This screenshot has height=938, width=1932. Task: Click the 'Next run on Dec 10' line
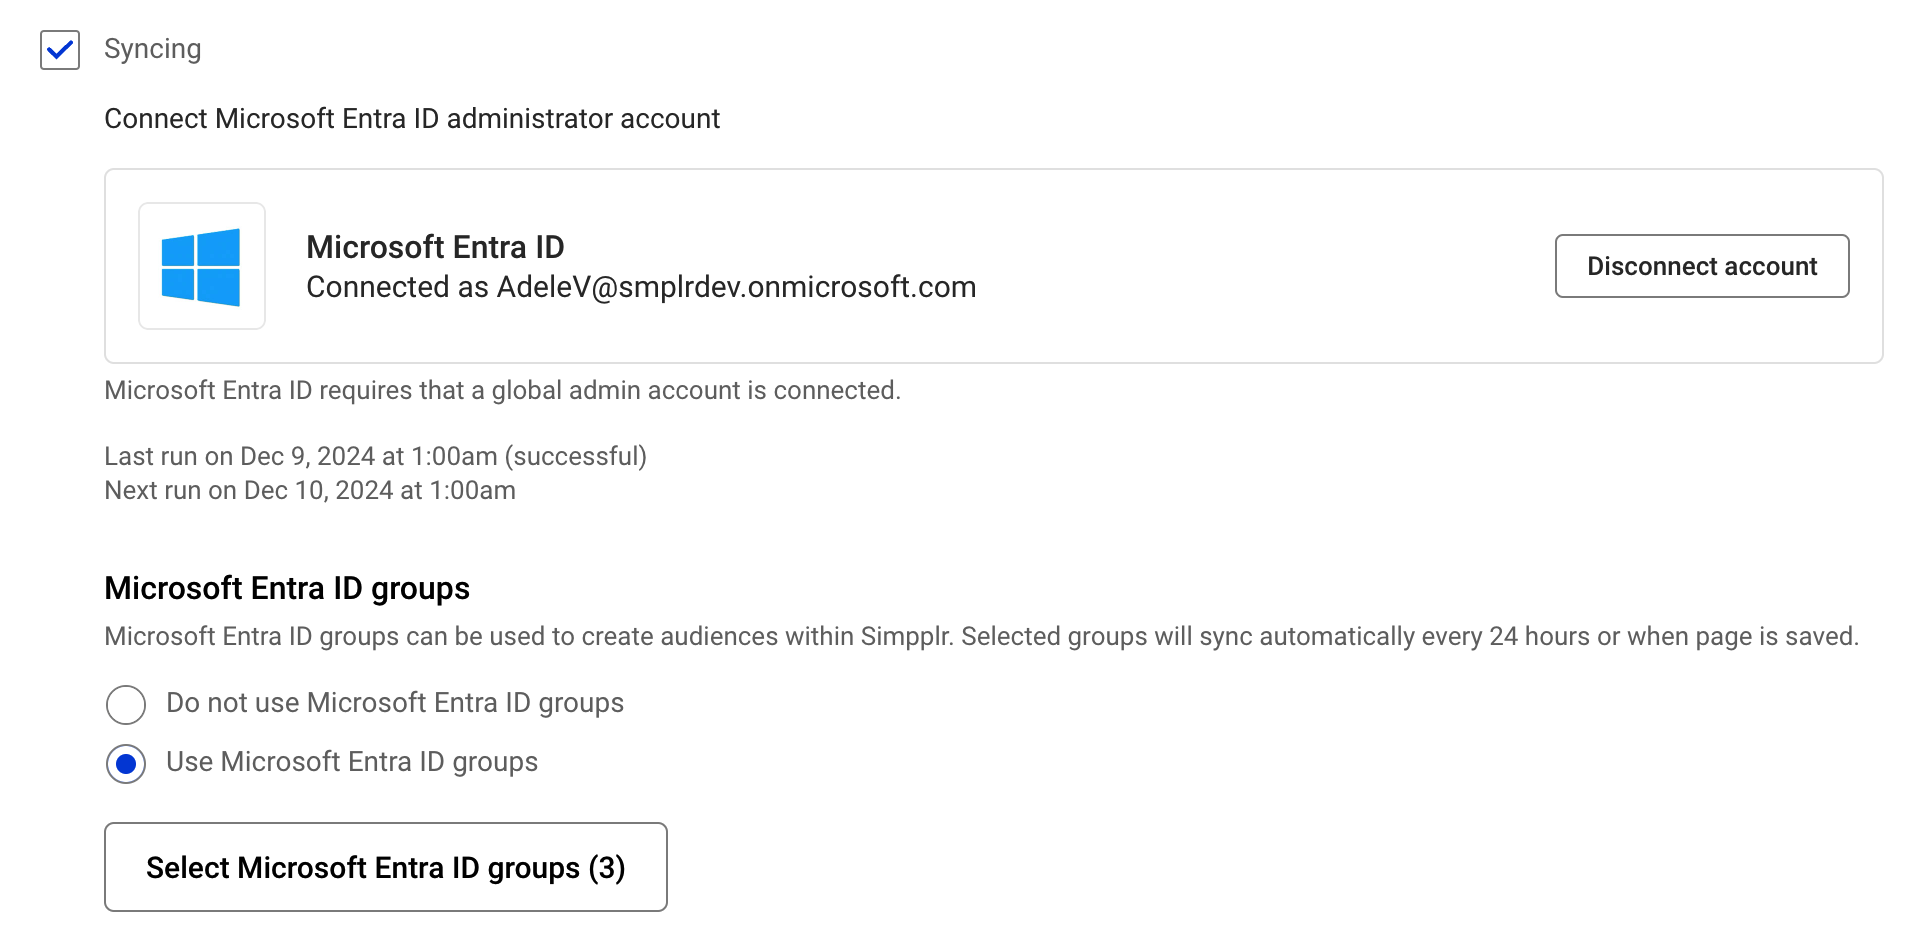[x=309, y=491]
